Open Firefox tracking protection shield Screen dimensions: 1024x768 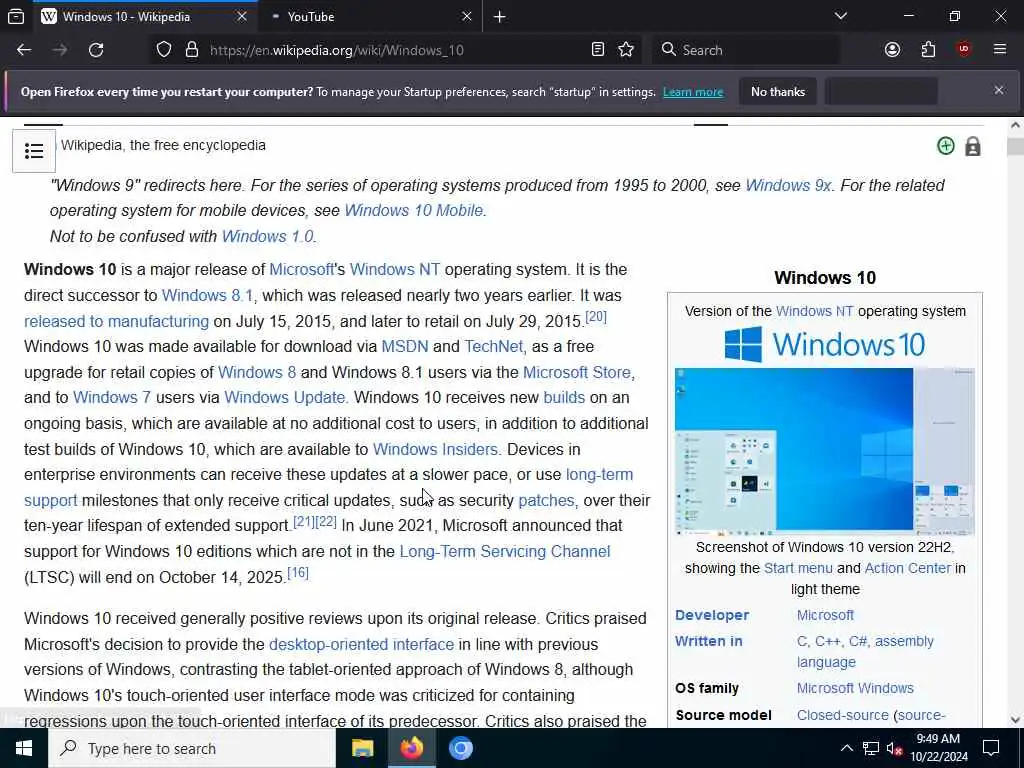click(164, 50)
